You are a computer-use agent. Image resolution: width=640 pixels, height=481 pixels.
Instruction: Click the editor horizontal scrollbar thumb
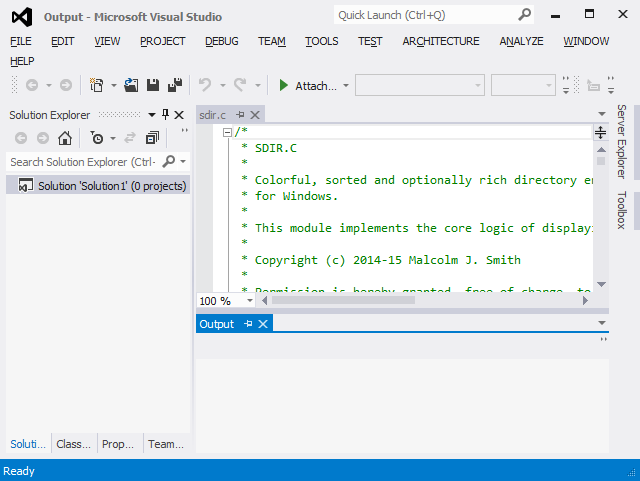point(343,301)
